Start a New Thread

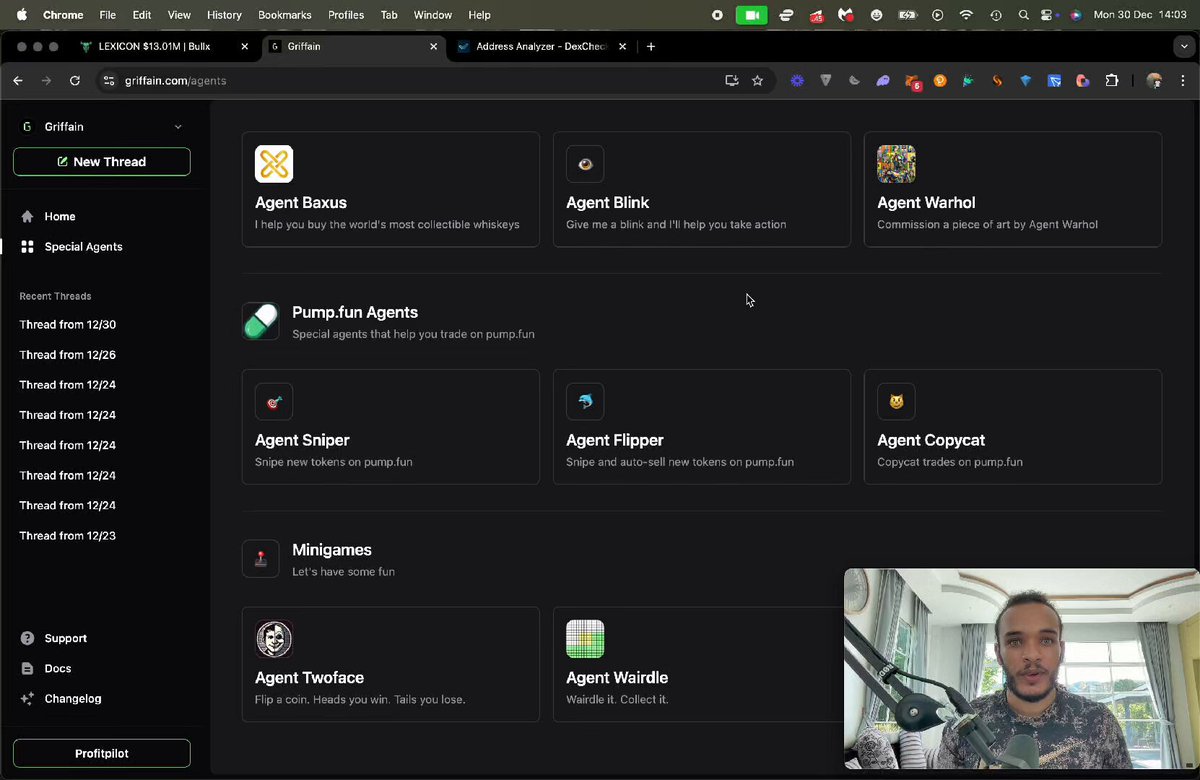tap(102, 161)
